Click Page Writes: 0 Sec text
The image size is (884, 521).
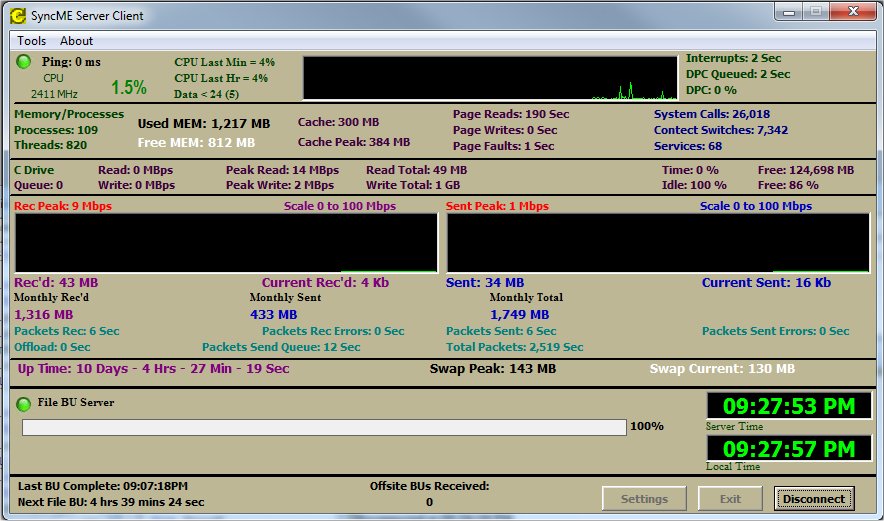click(x=505, y=130)
